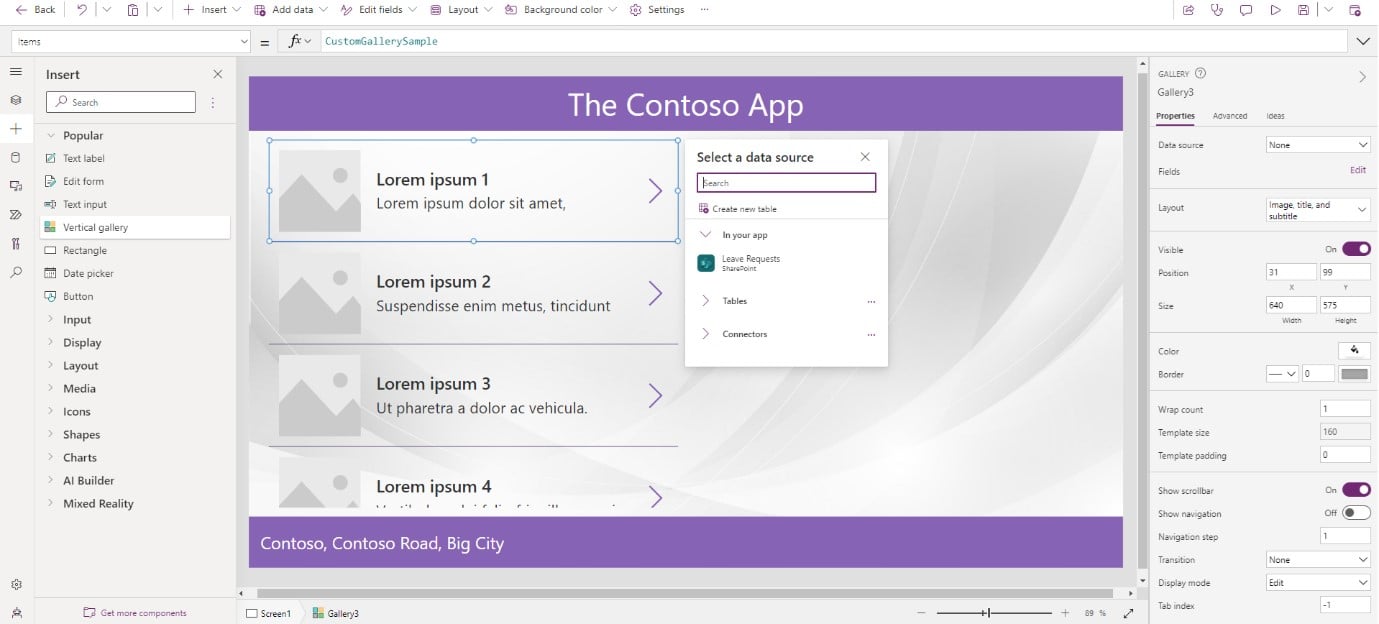Screen dimensions: 1379x624
Task: Open the more options ellipsis in toolbar
Action: pos(704,10)
